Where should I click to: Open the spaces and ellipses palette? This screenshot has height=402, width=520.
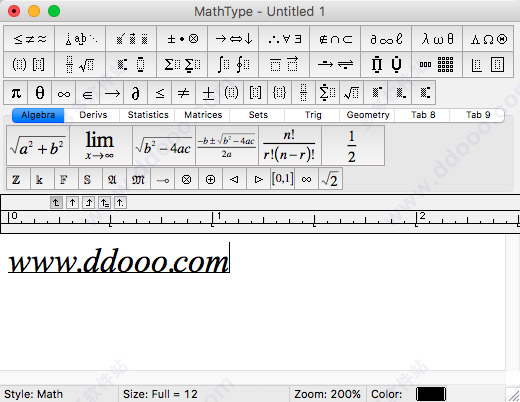tap(80, 39)
